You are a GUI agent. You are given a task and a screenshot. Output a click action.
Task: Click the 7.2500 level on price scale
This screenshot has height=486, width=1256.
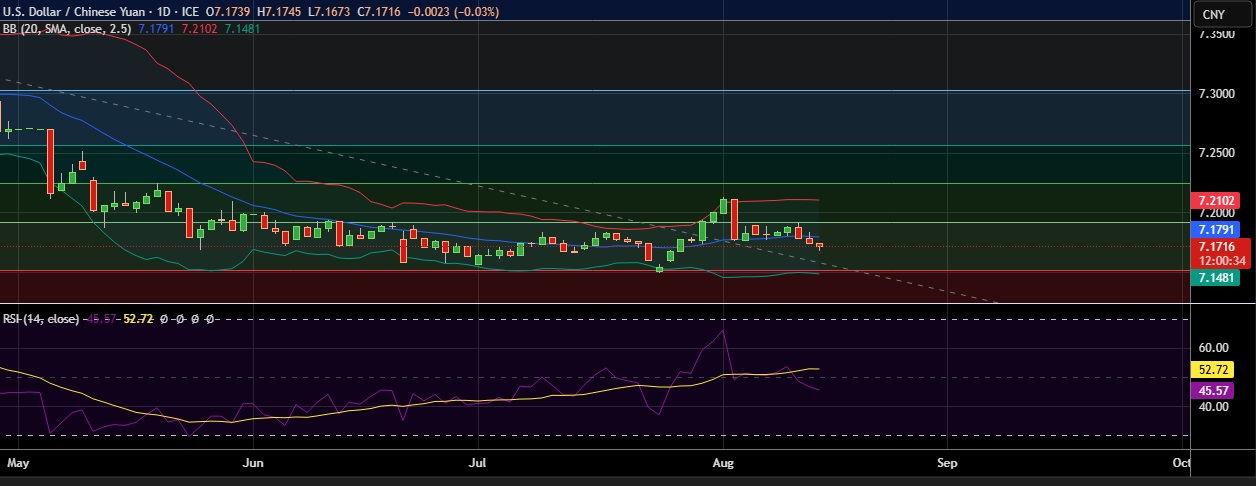(1217, 153)
